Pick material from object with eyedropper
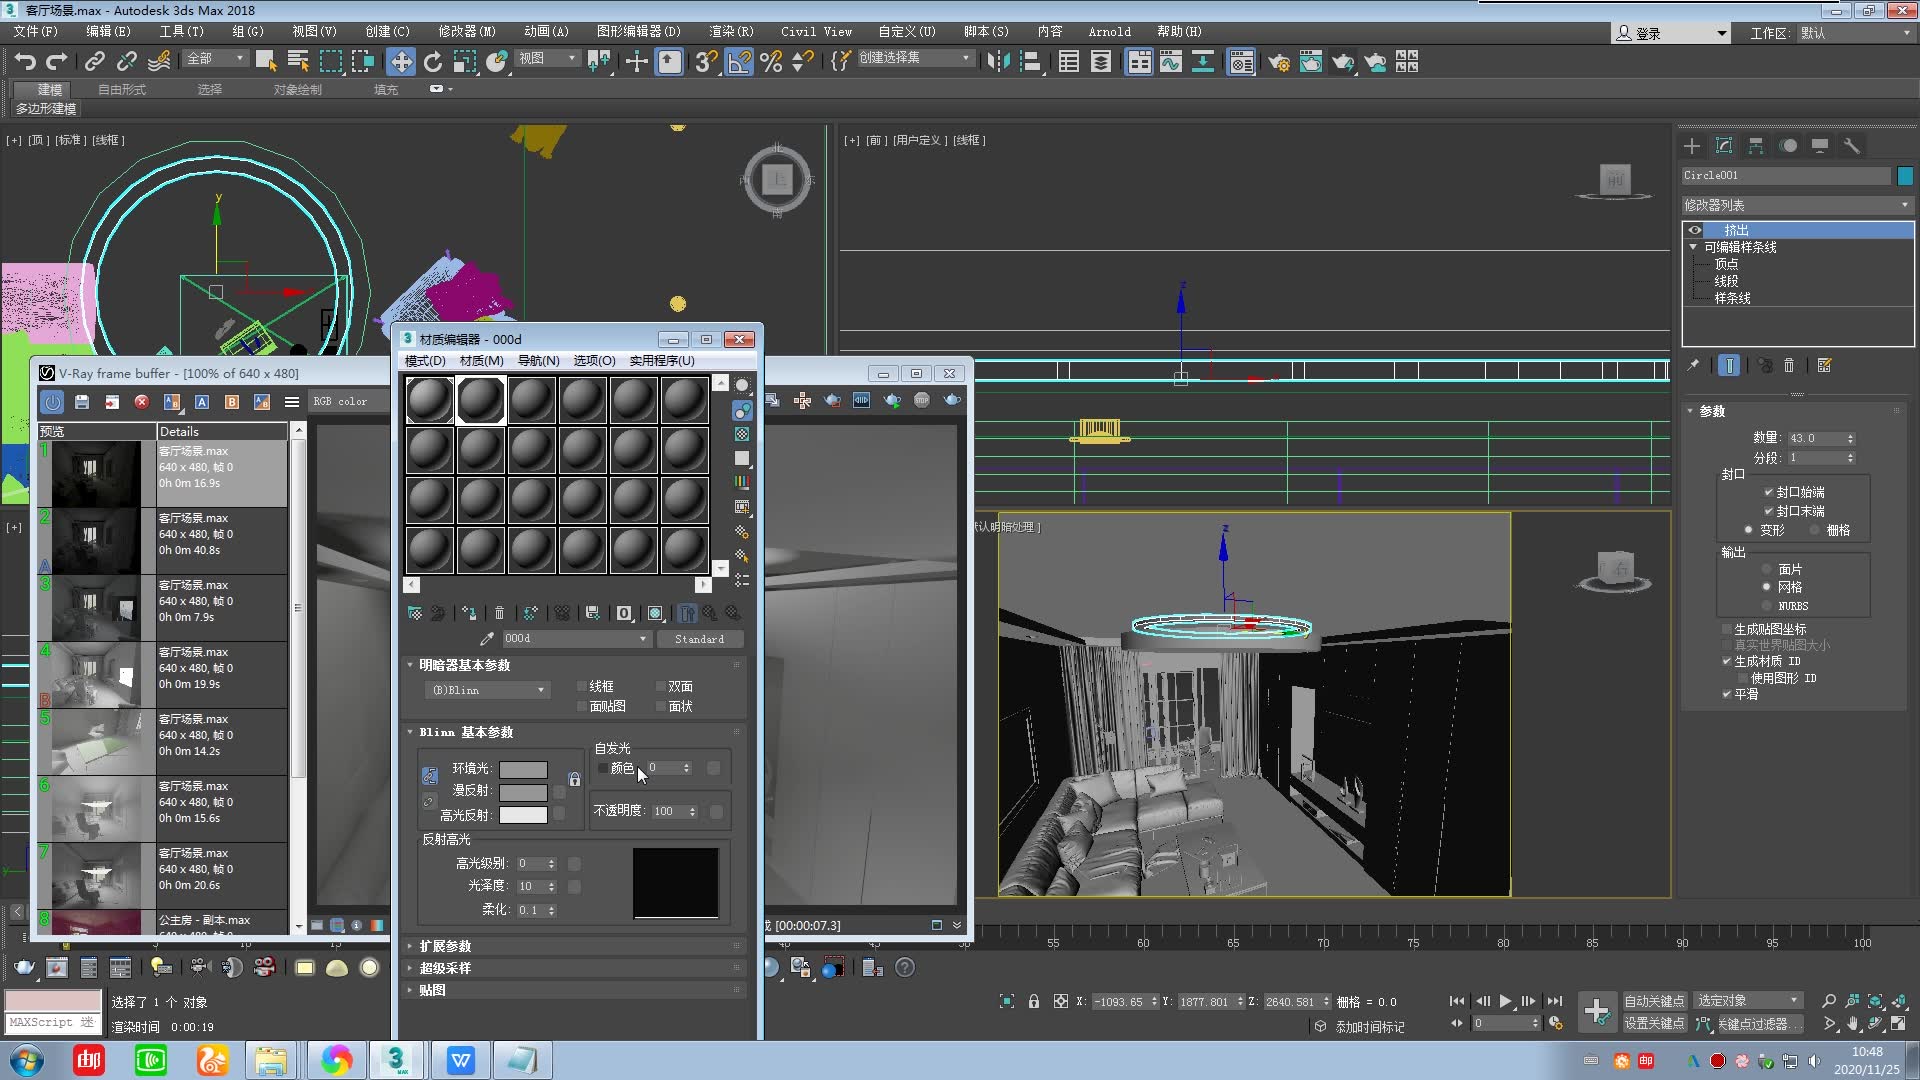The height and width of the screenshot is (1080, 1920). (x=487, y=638)
